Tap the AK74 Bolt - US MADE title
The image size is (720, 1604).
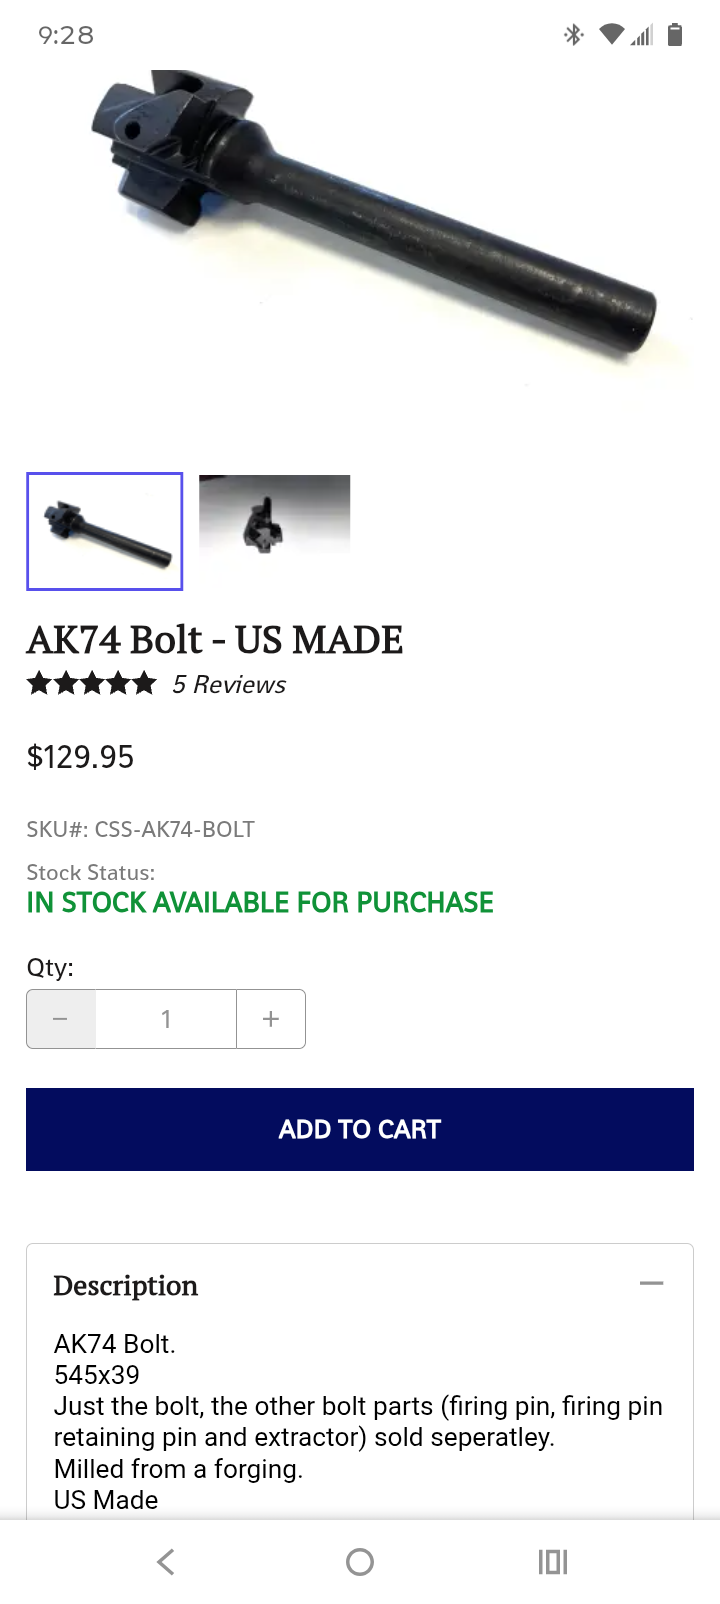215,640
